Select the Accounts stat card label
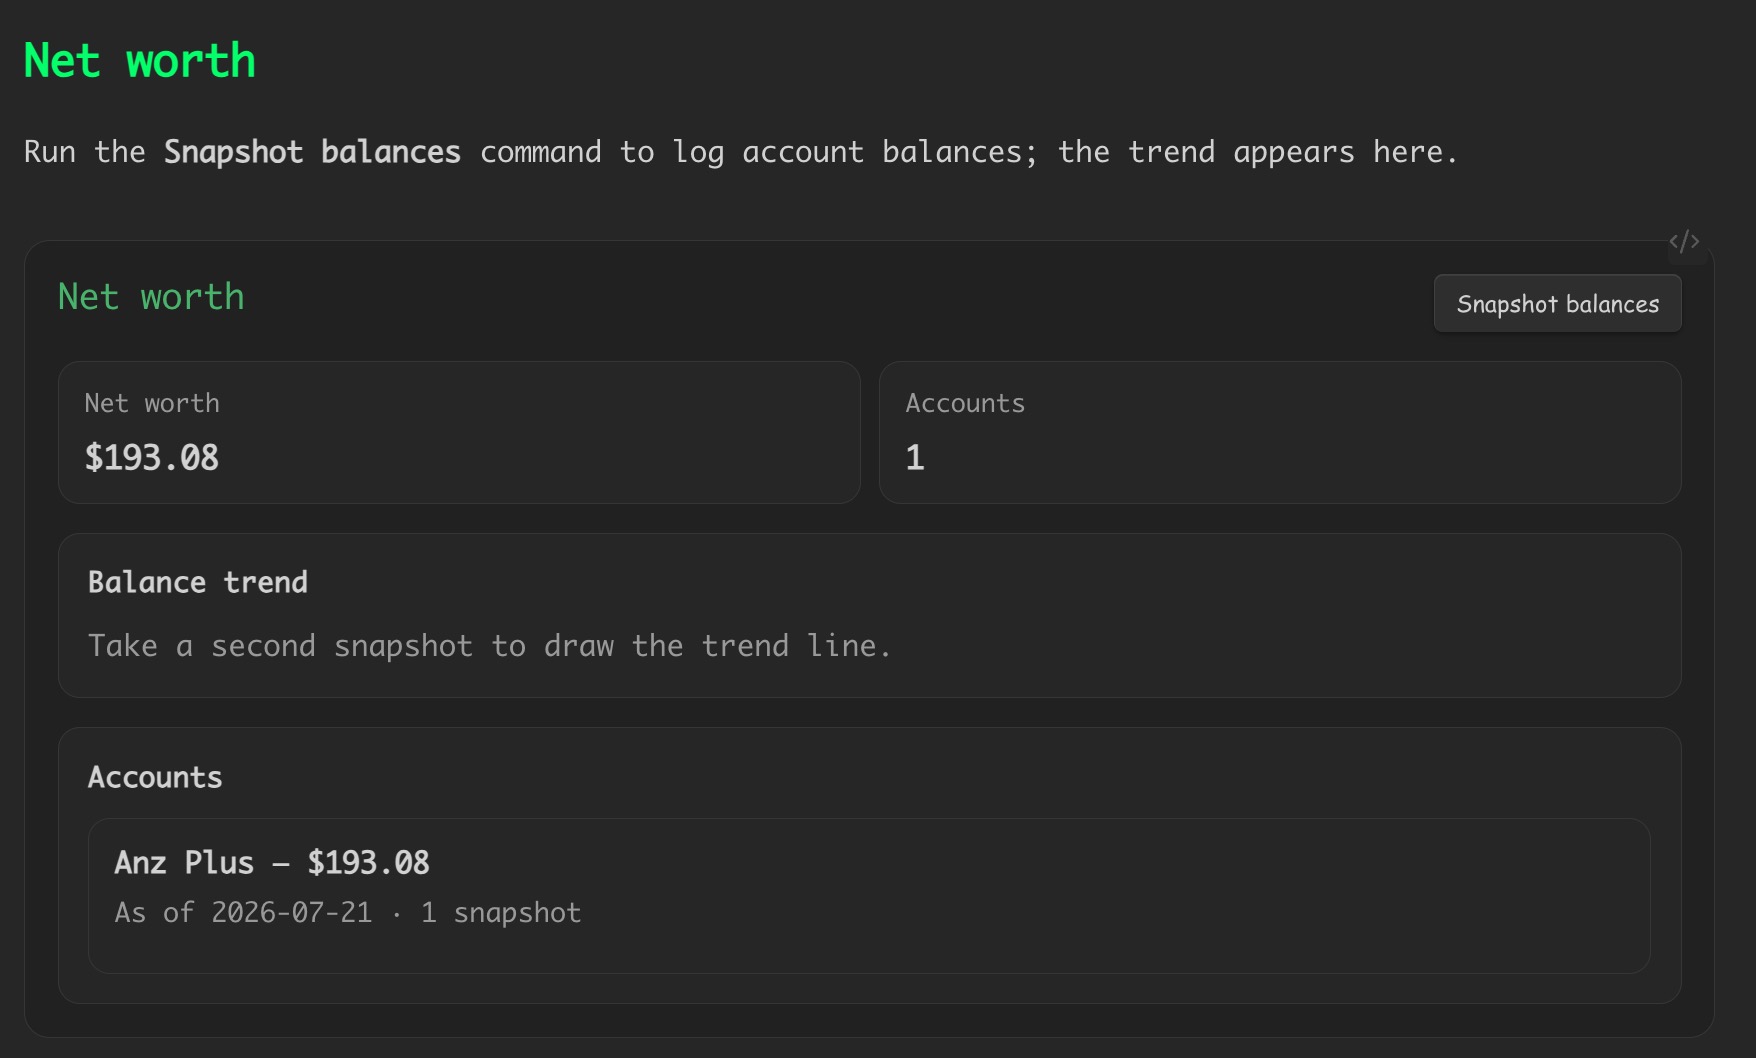The width and height of the screenshot is (1756, 1058). [x=965, y=403]
